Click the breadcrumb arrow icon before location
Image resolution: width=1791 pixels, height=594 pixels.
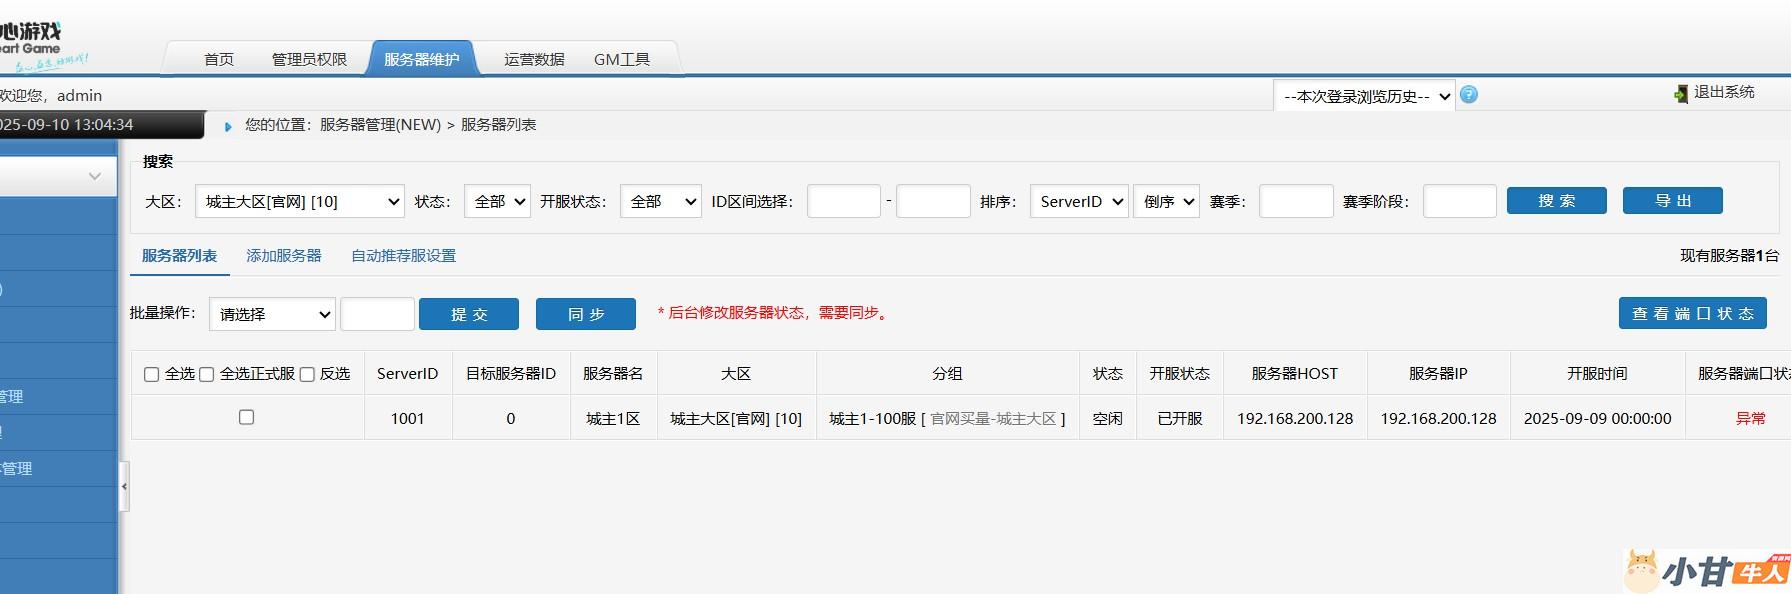[228, 126]
